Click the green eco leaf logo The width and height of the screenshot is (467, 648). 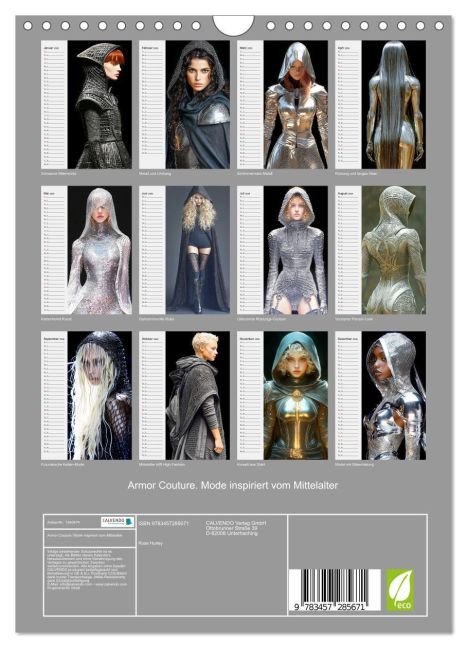[x=400, y=590]
